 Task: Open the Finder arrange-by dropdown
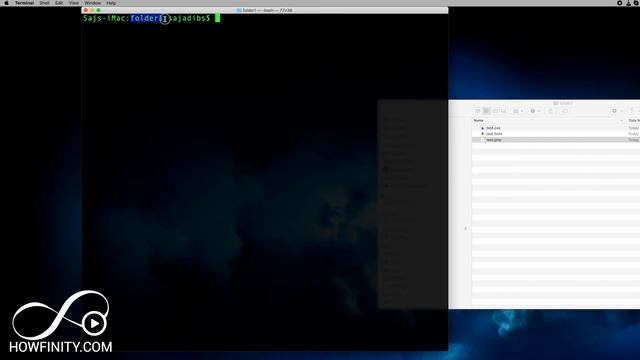(518, 111)
